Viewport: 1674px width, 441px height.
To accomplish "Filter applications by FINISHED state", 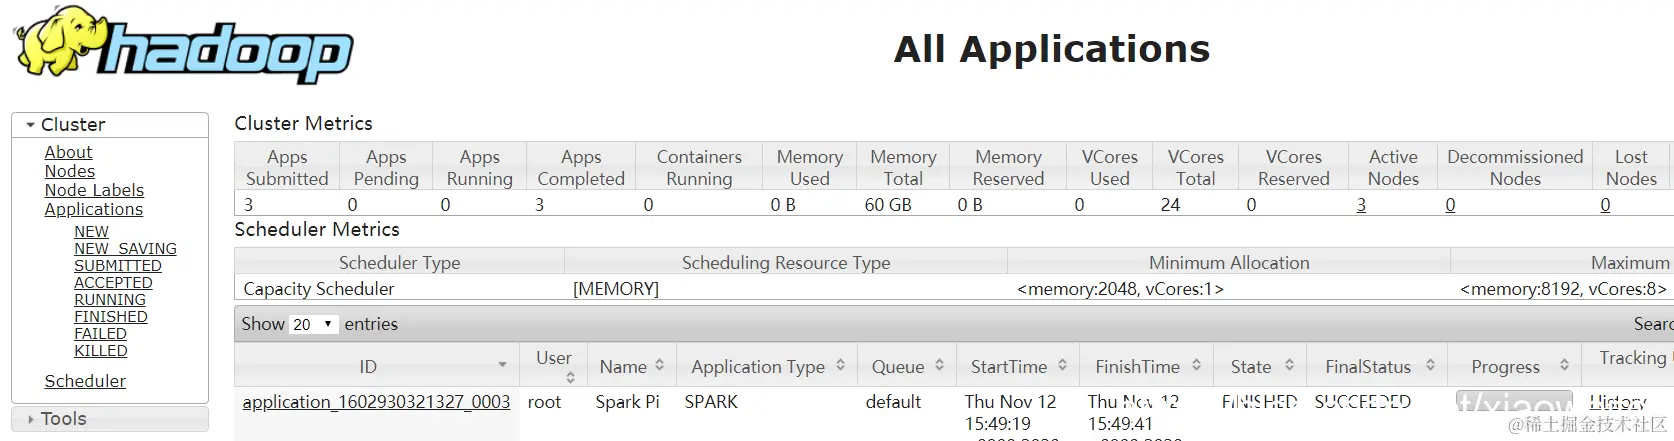I will pos(111,317).
